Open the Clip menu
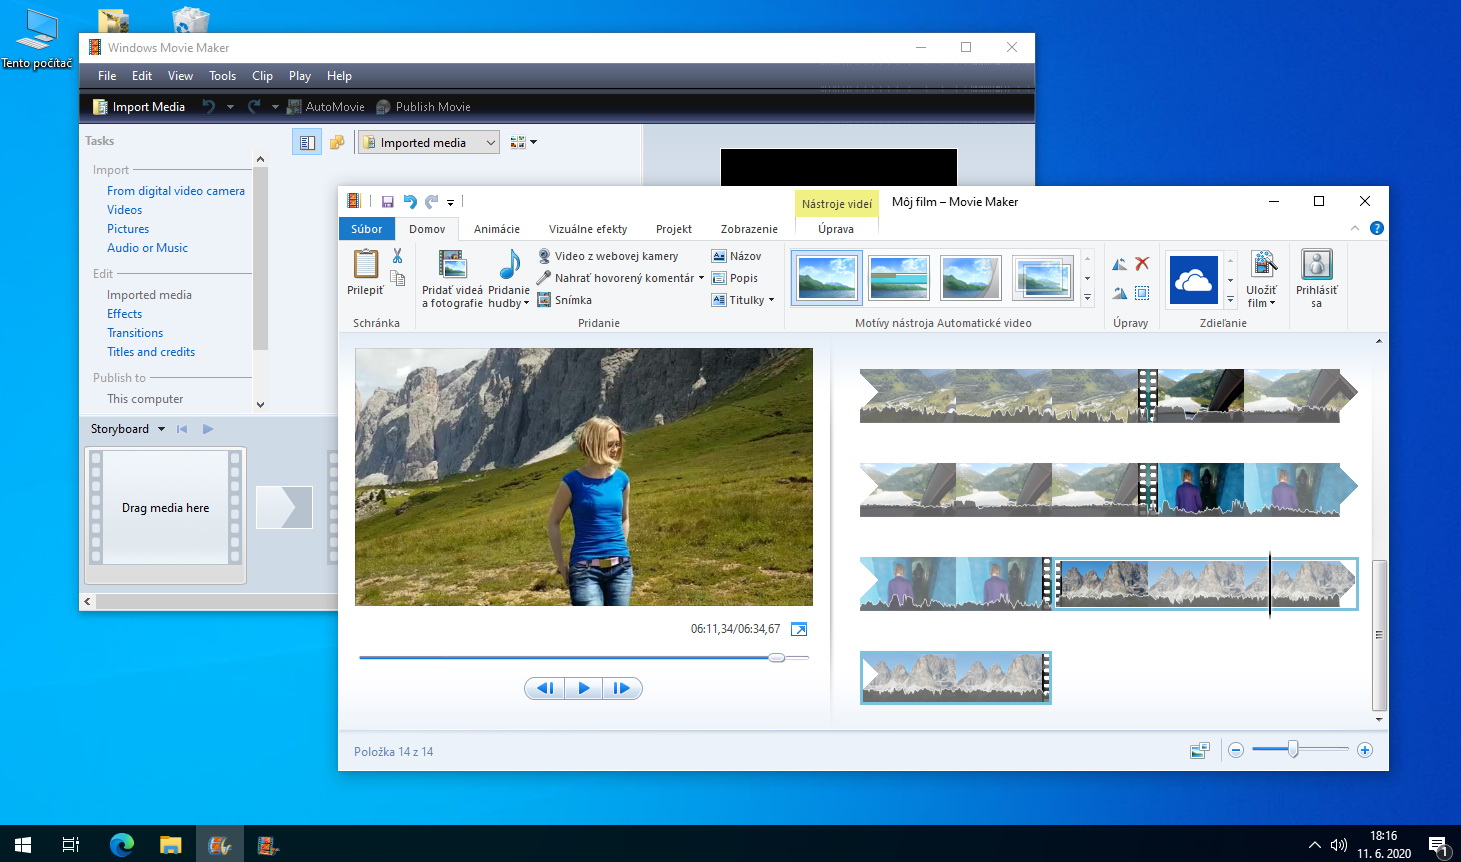The height and width of the screenshot is (862, 1461). (x=262, y=76)
